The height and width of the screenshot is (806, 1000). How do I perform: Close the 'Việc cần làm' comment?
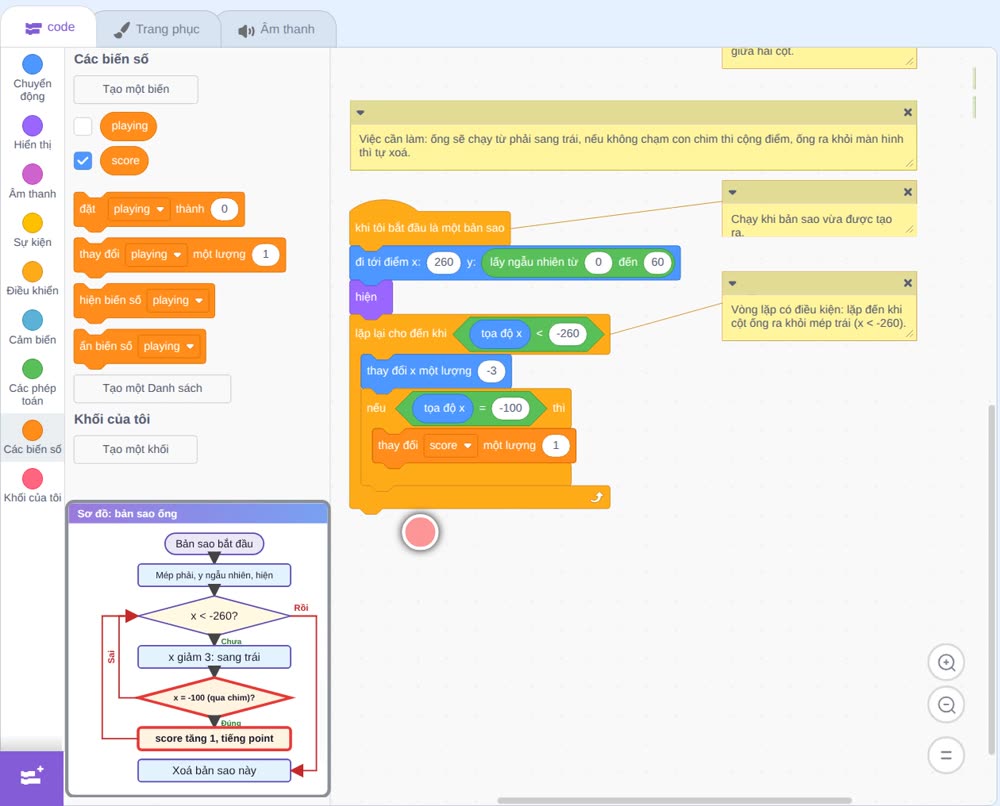pos(908,112)
